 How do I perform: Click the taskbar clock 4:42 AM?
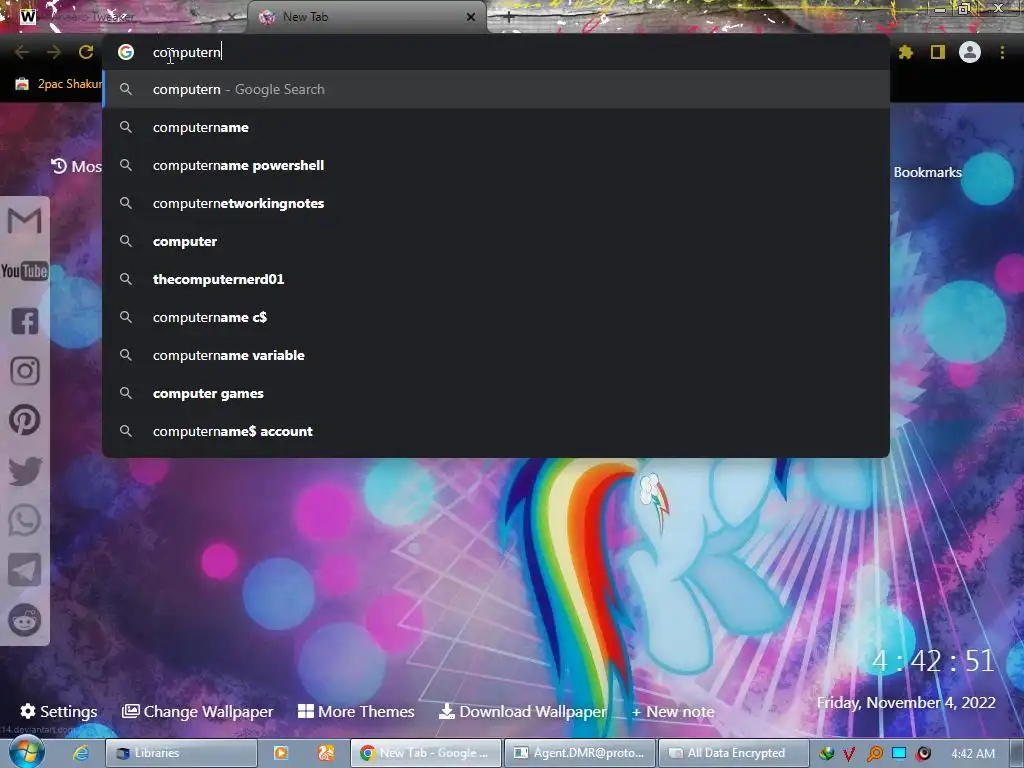[x=973, y=754]
